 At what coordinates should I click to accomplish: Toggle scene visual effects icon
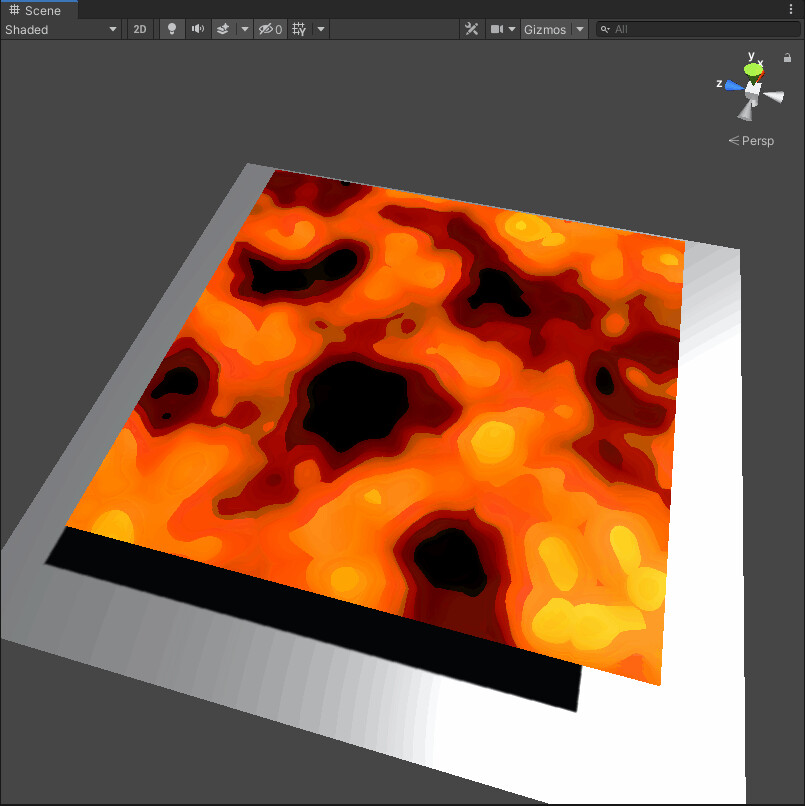point(224,29)
